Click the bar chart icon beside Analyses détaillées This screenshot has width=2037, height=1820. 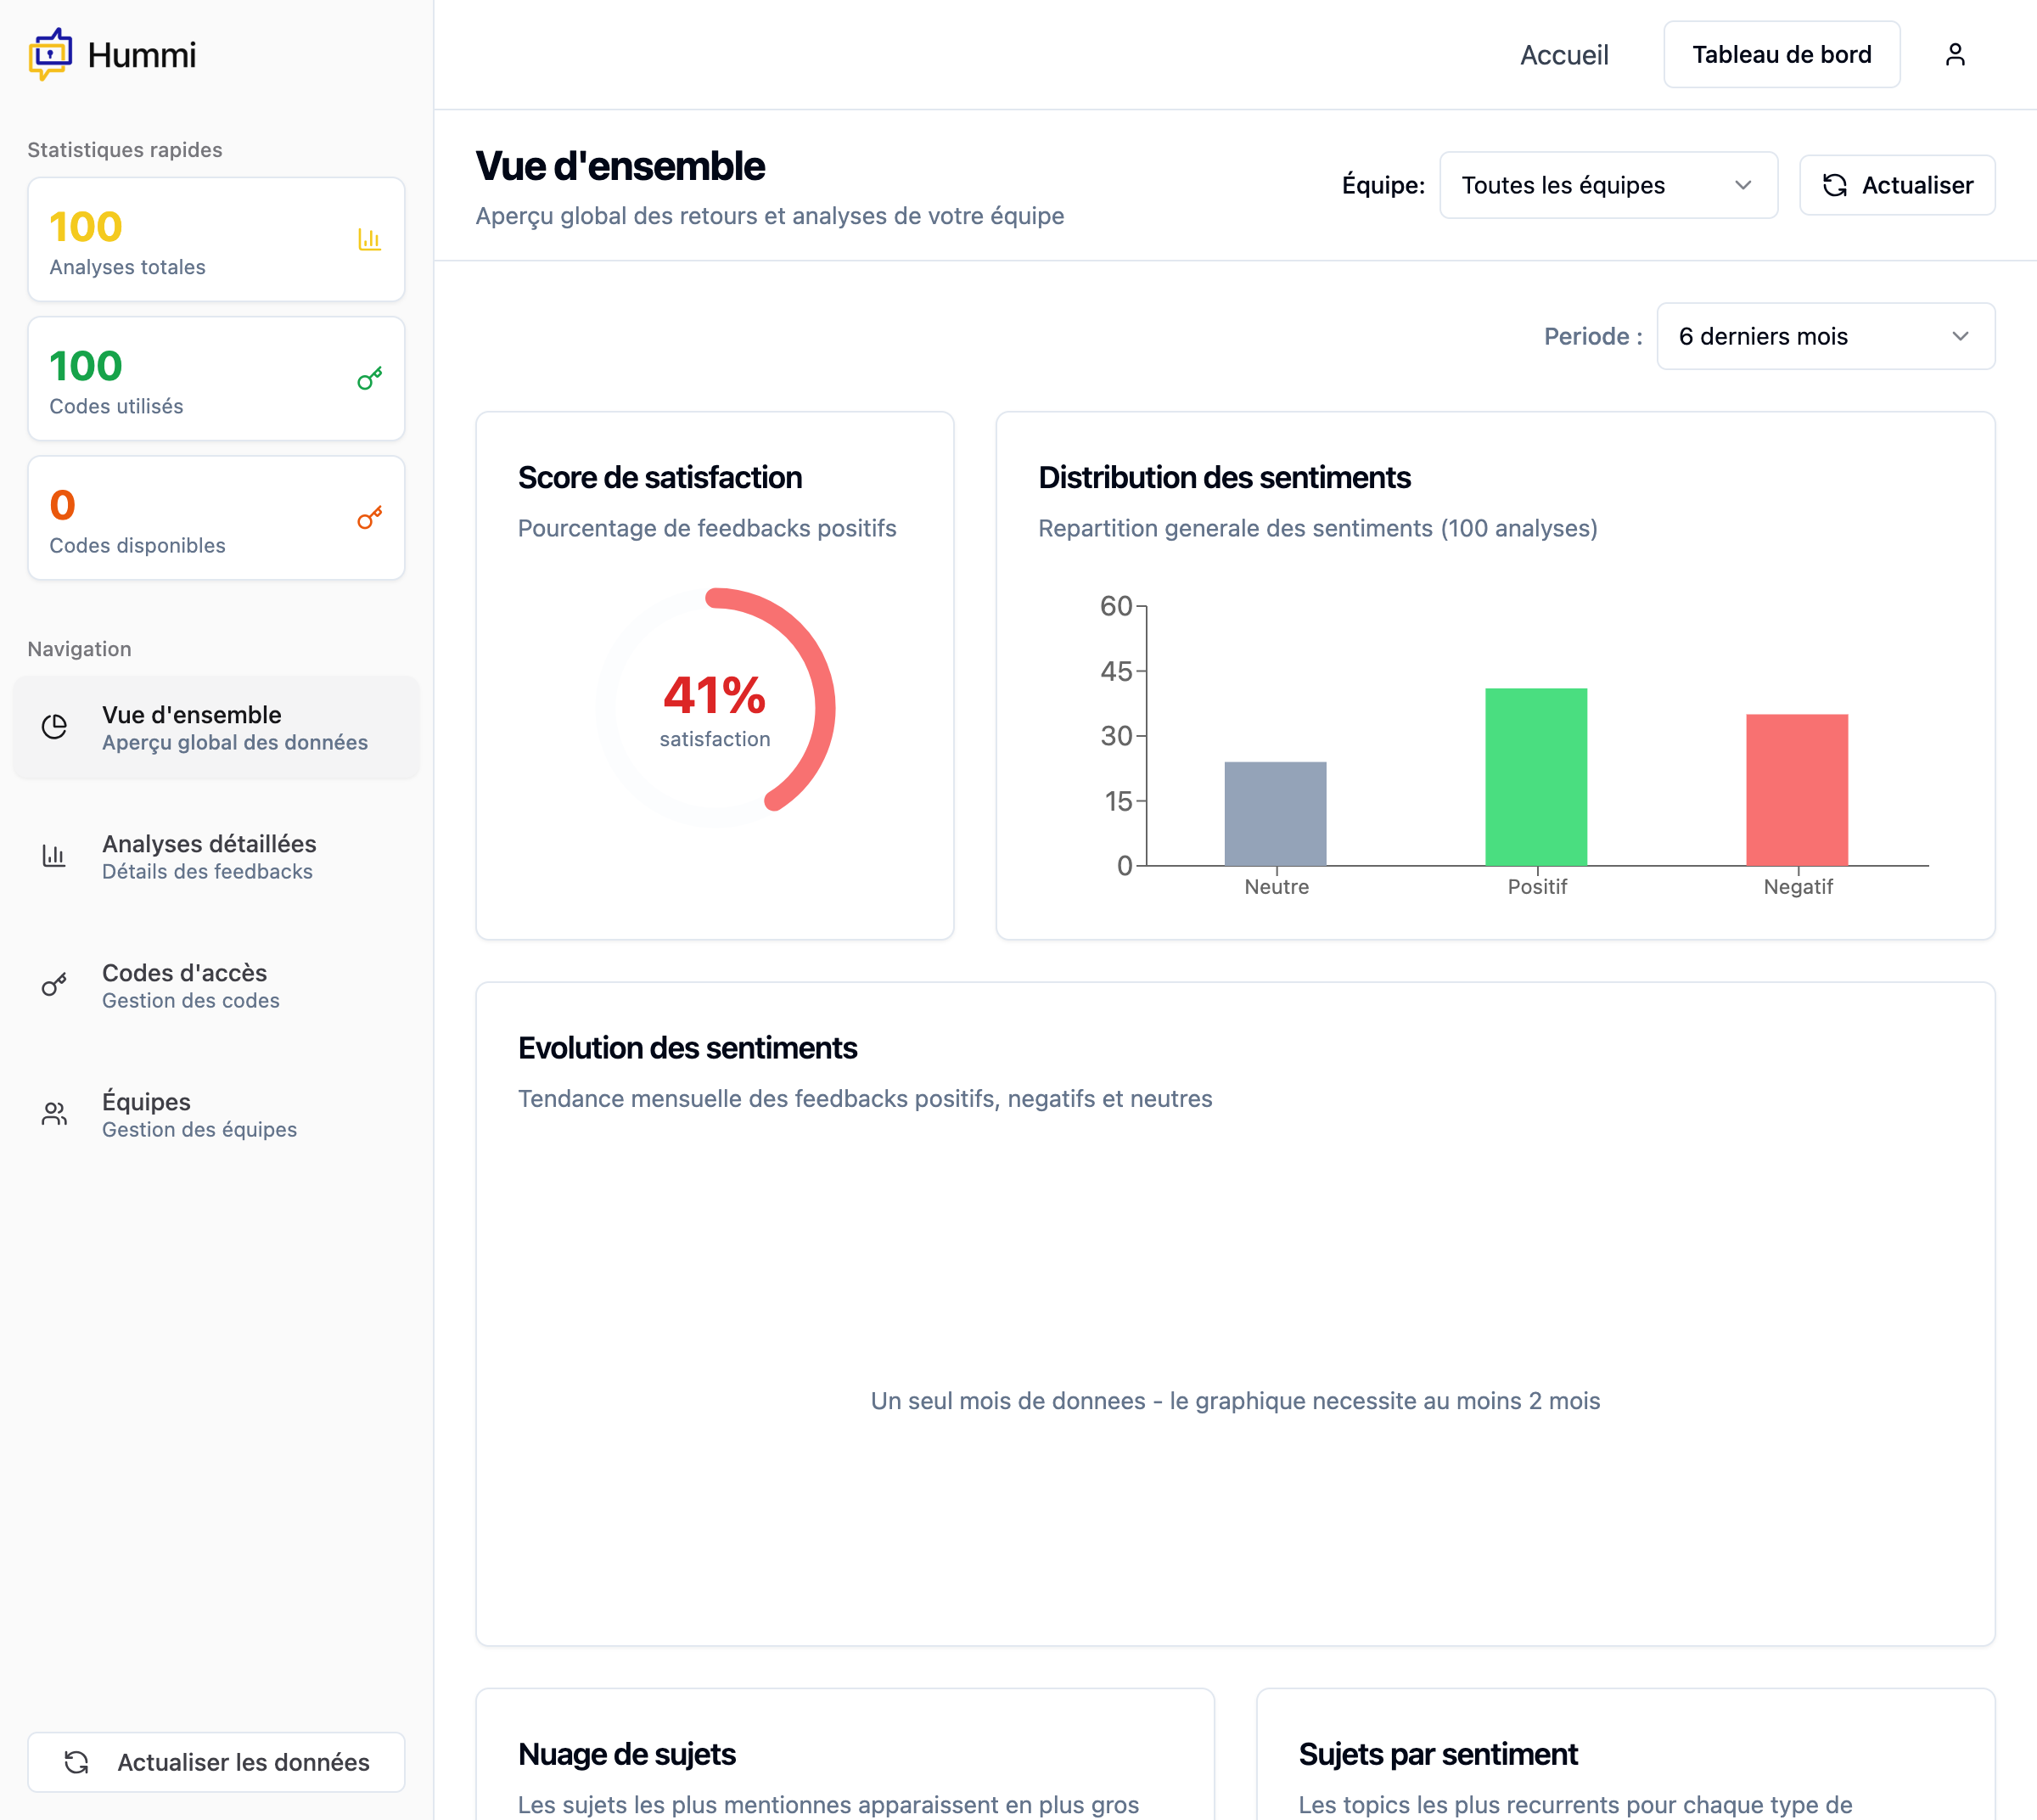click(55, 856)
